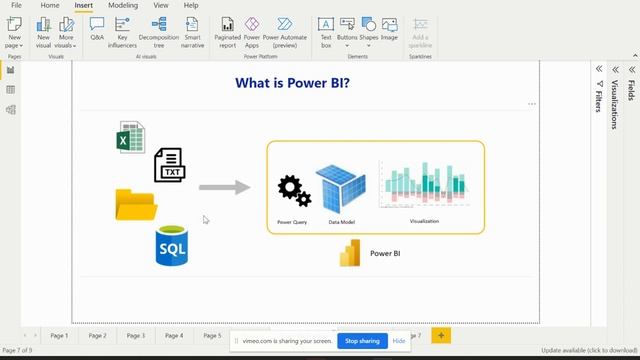Viewport: 640px width, 360px height.
Task: Go to Page 2 tab
Action: pyautogui.click(x=98, y=336)
